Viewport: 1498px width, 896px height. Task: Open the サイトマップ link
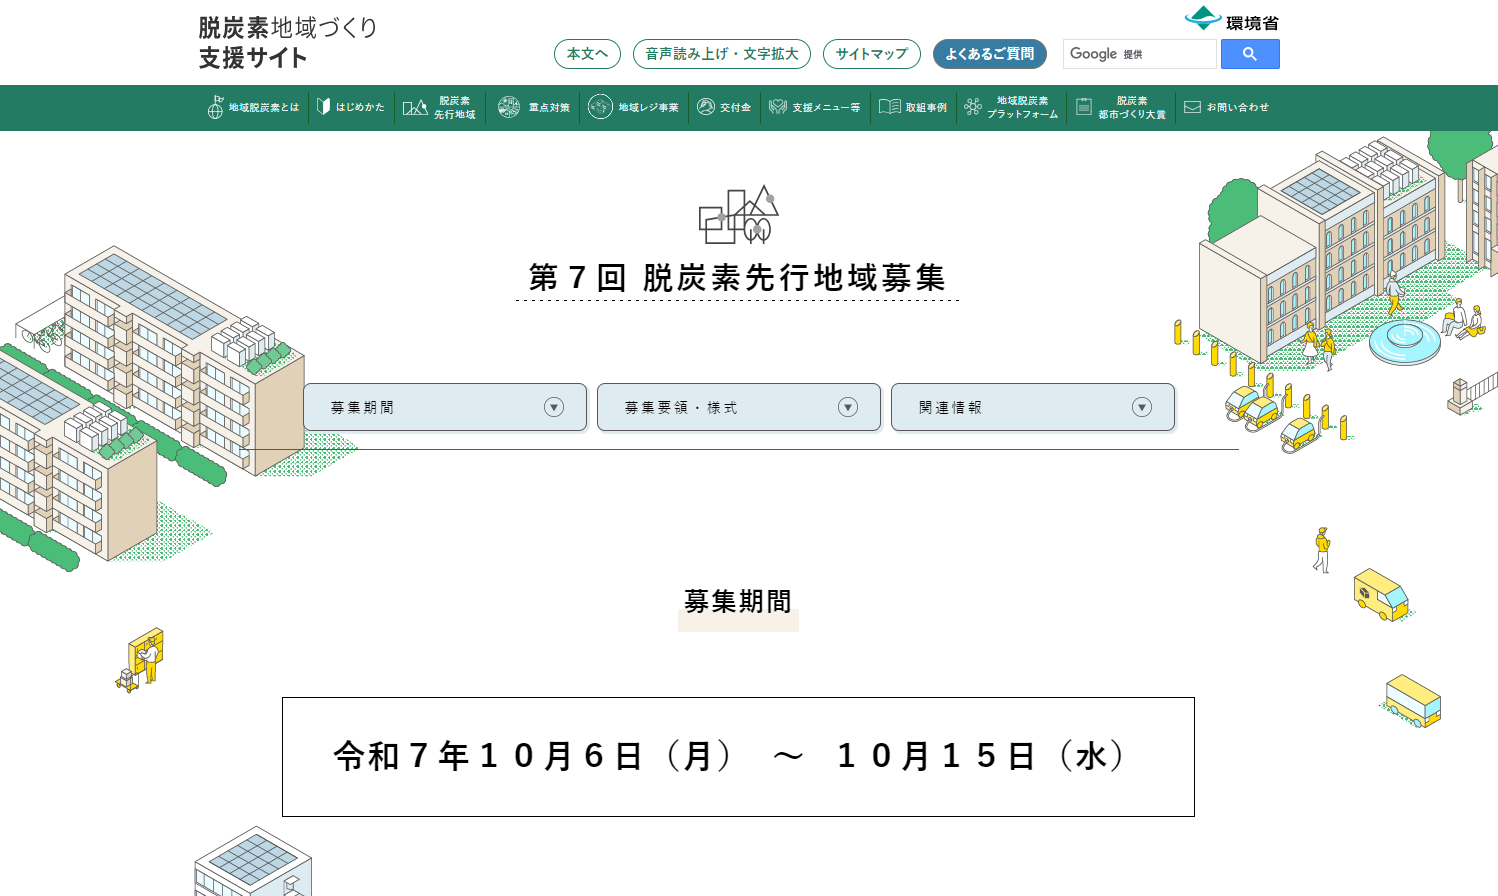pyautogui.click(x=871, y=54)
